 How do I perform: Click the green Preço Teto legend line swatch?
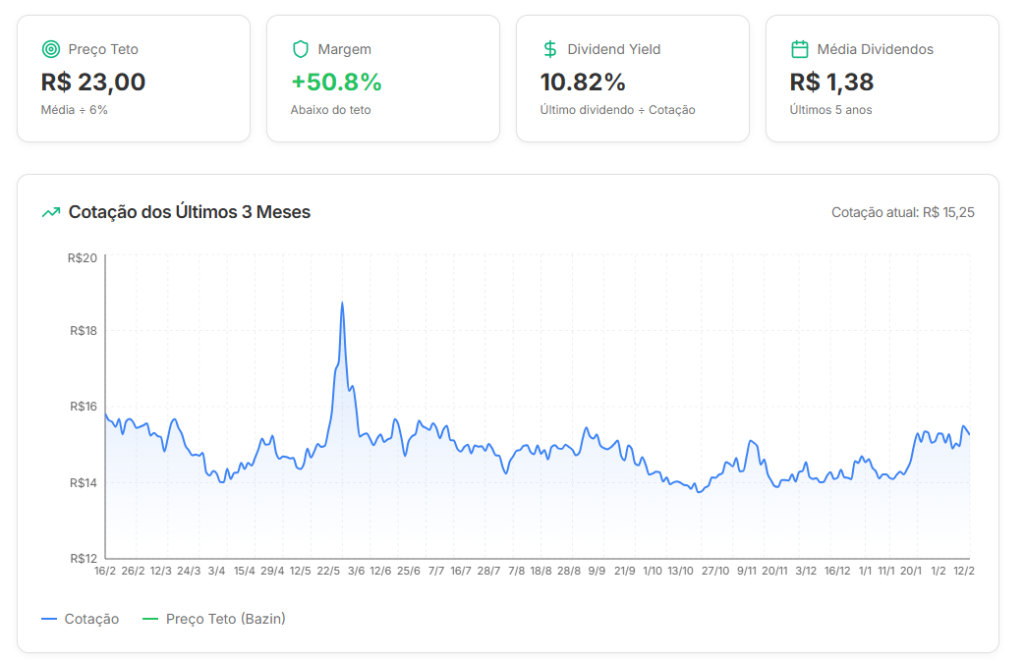pos(151,619)
